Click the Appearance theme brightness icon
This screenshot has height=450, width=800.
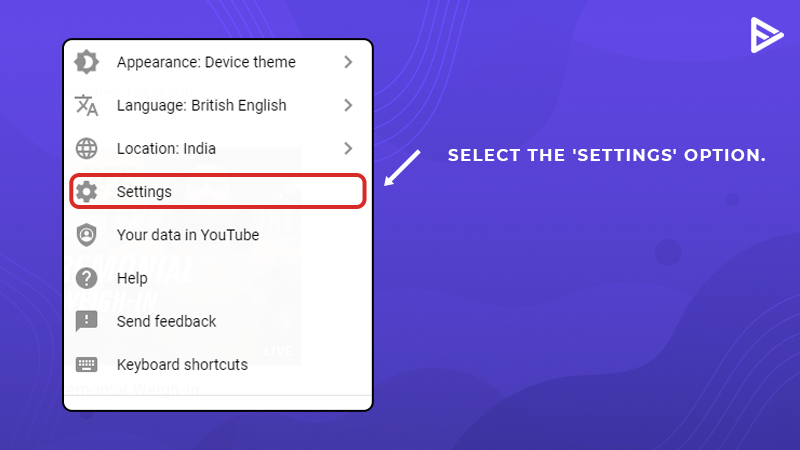tap(86, 62)
